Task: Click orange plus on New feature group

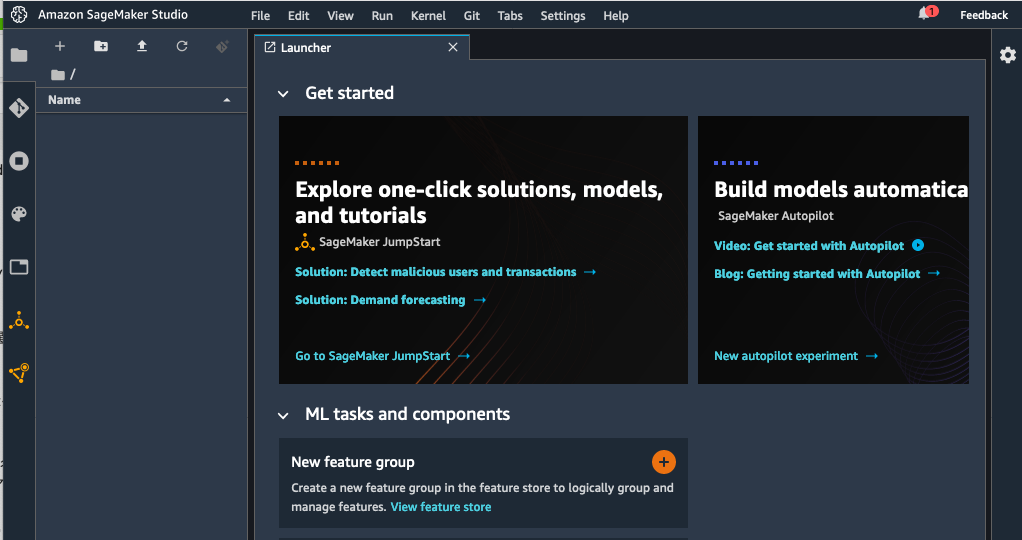Action: 664,462
